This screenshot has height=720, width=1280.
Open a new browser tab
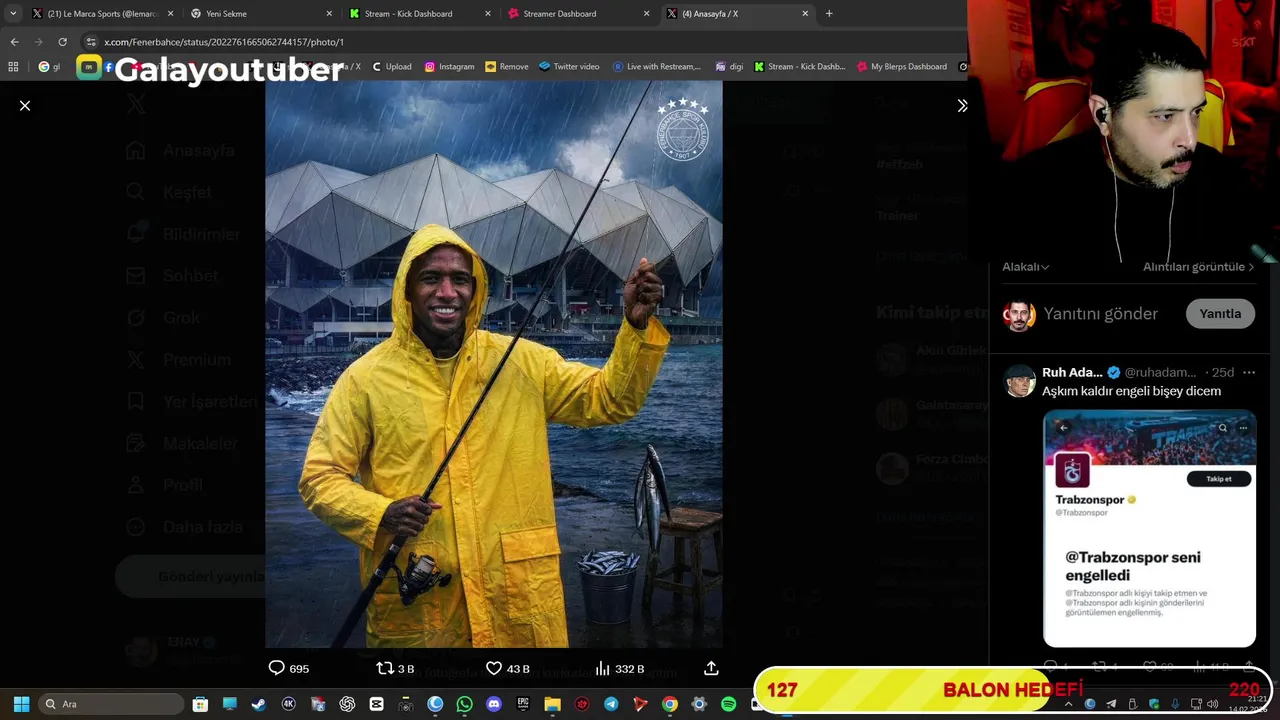829,13
